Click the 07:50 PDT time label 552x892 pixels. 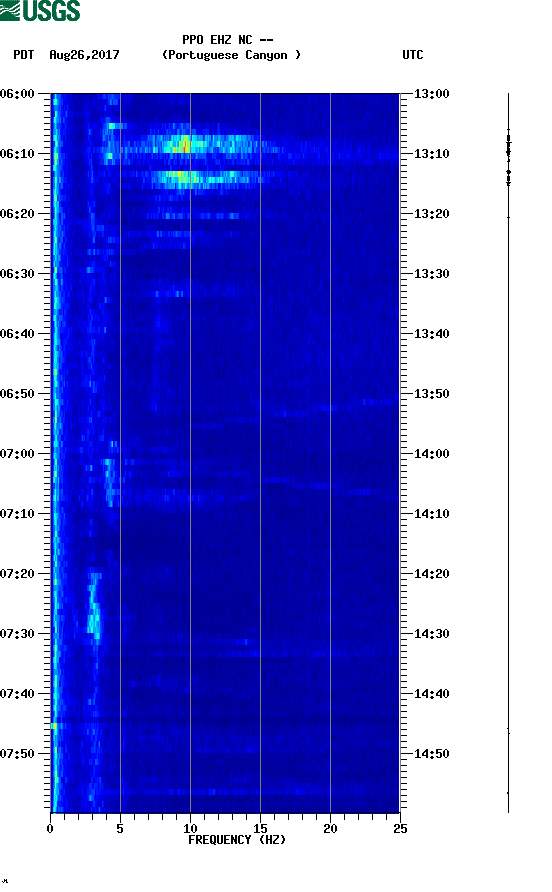click(17, 754)
